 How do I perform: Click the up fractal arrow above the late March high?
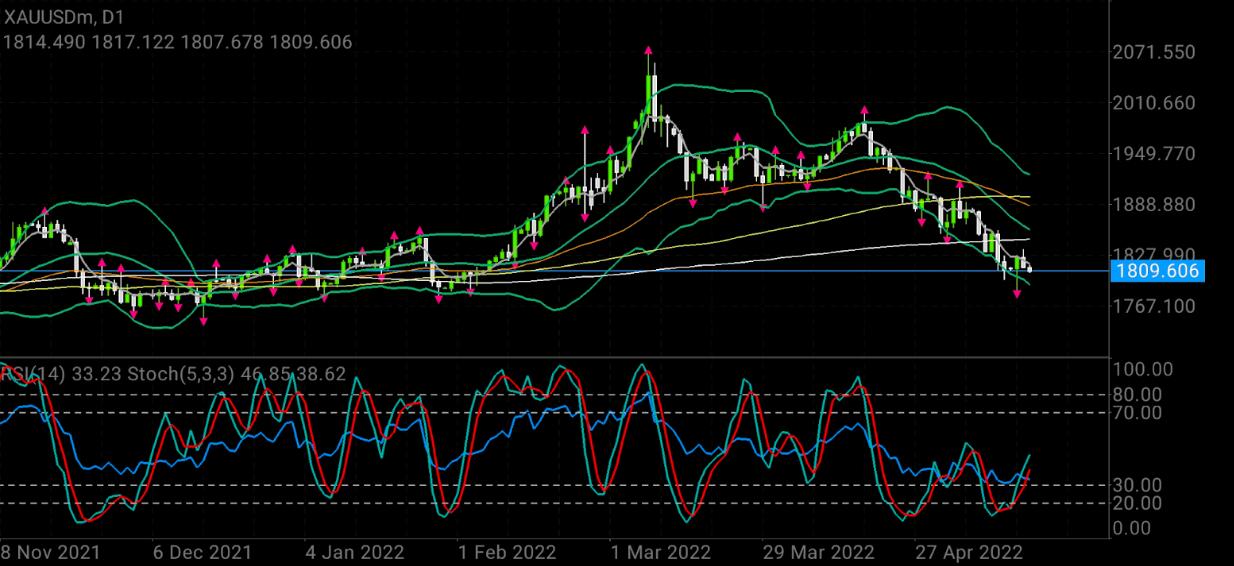(x=864, y=110)
